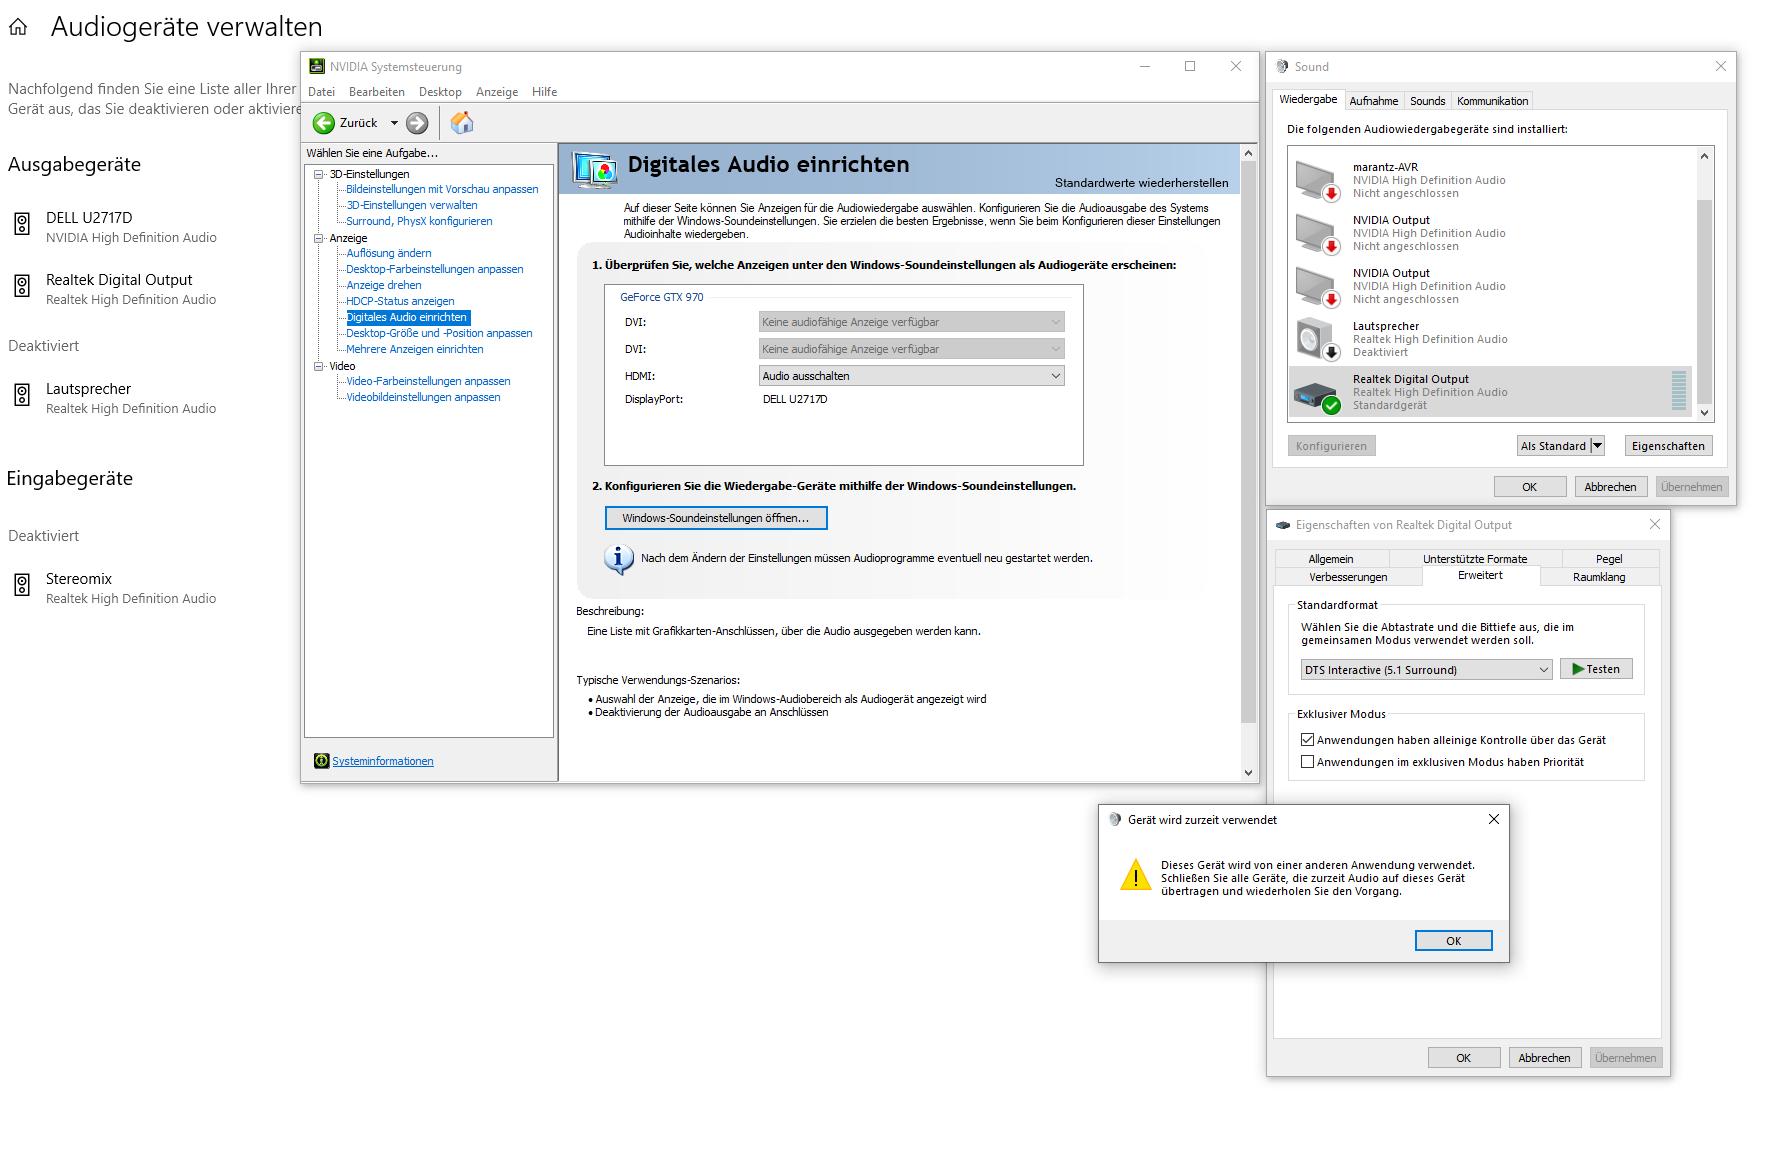Select Surround, PhysX konfigurieren tree item
This screenshot has width=1773, height=1153.
(419, 221)
